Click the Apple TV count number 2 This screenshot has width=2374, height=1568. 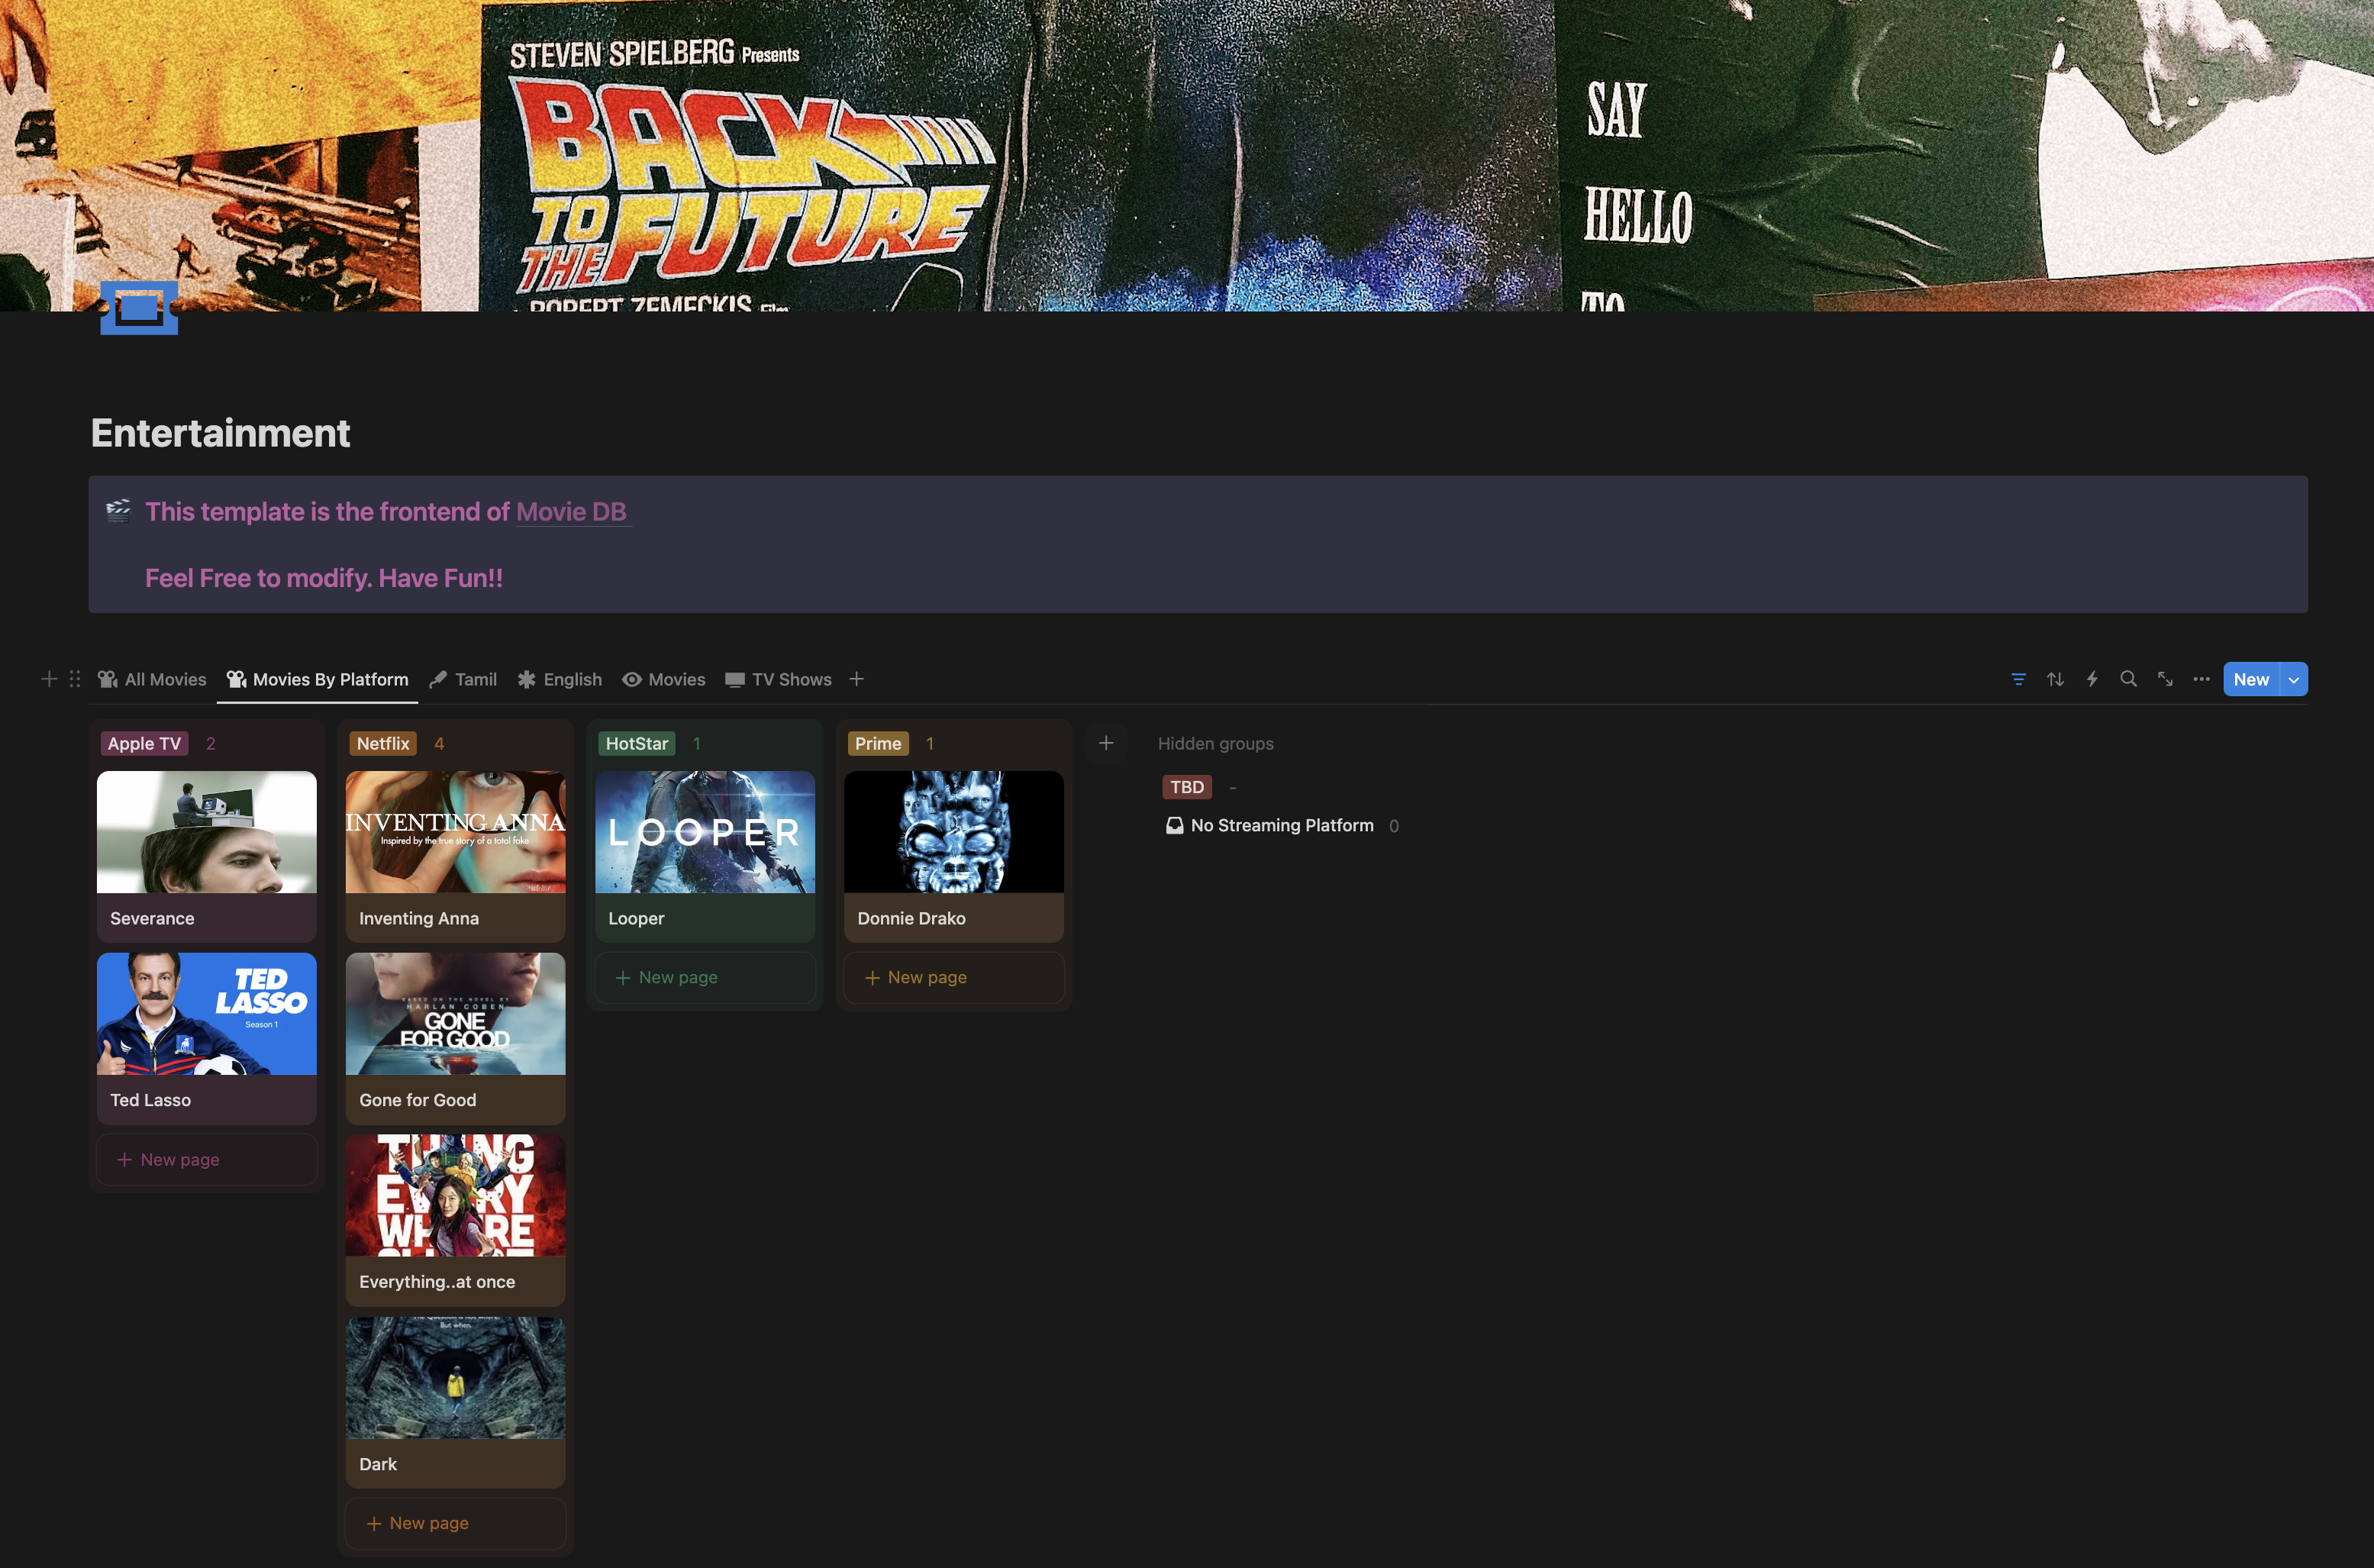pos(210,743)
